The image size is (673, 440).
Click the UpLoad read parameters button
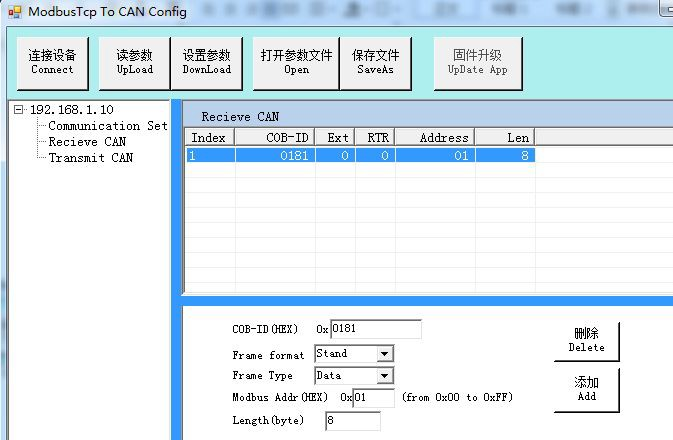134,63
